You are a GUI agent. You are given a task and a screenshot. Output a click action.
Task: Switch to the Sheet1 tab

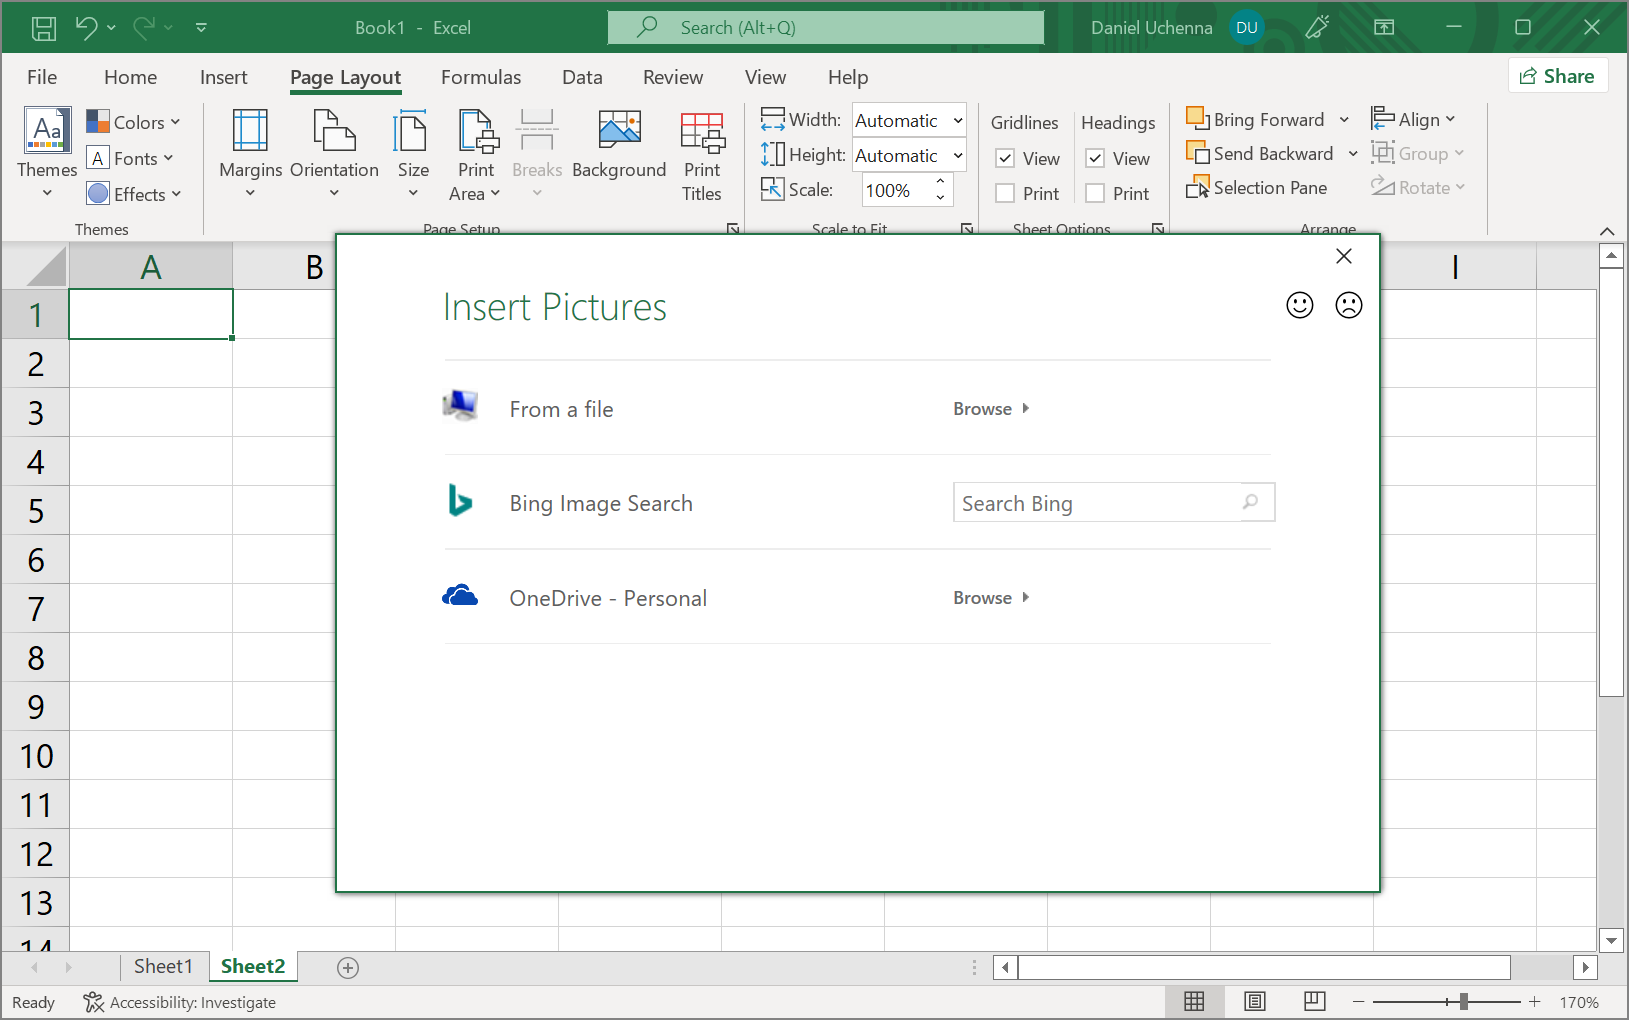pos(163,966)
